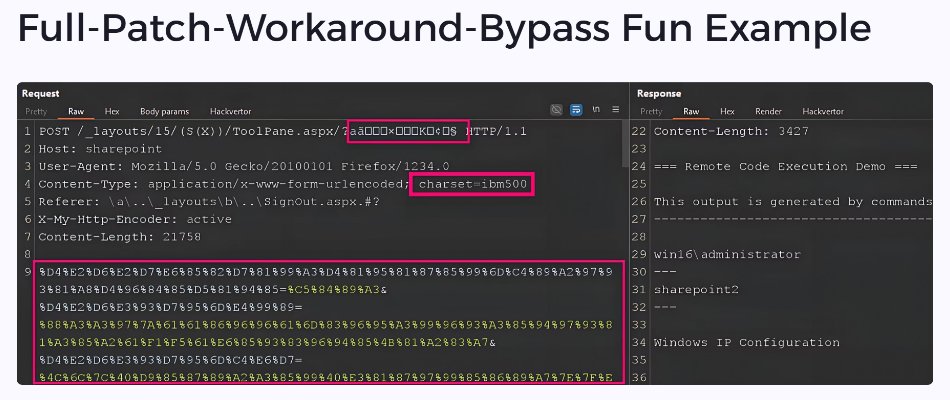Click the show \n newline characters icon
950x400 pixels.
(596, 110)
